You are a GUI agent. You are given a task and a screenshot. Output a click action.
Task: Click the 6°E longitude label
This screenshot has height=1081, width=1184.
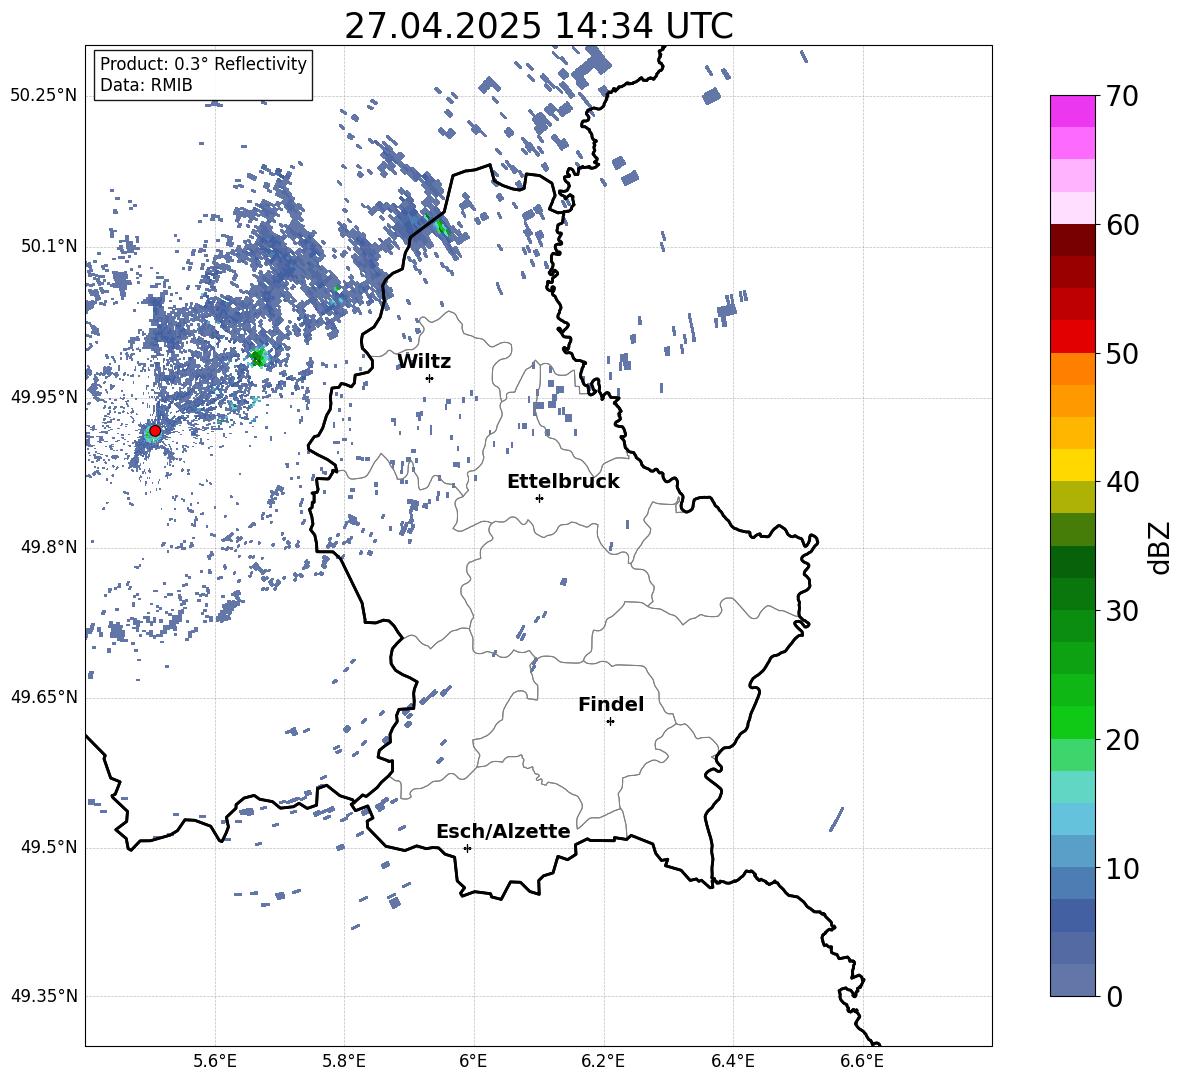473,1062
